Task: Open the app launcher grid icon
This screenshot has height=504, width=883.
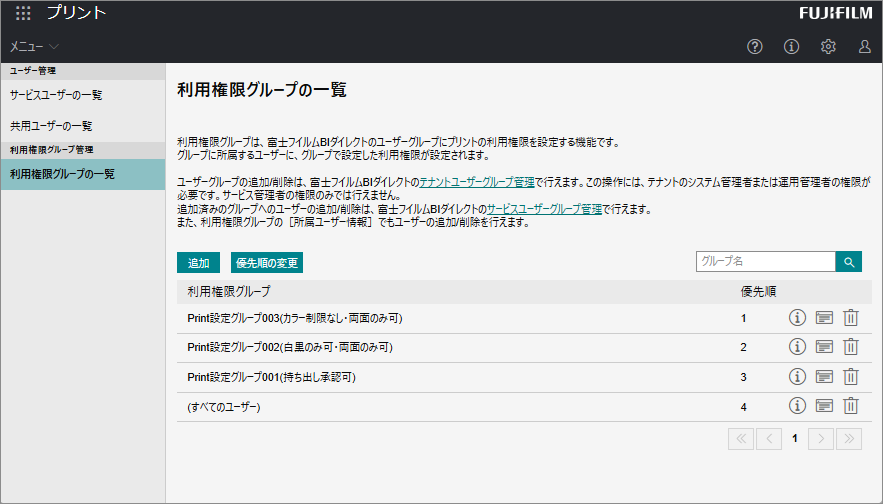Action: (23, 14)
